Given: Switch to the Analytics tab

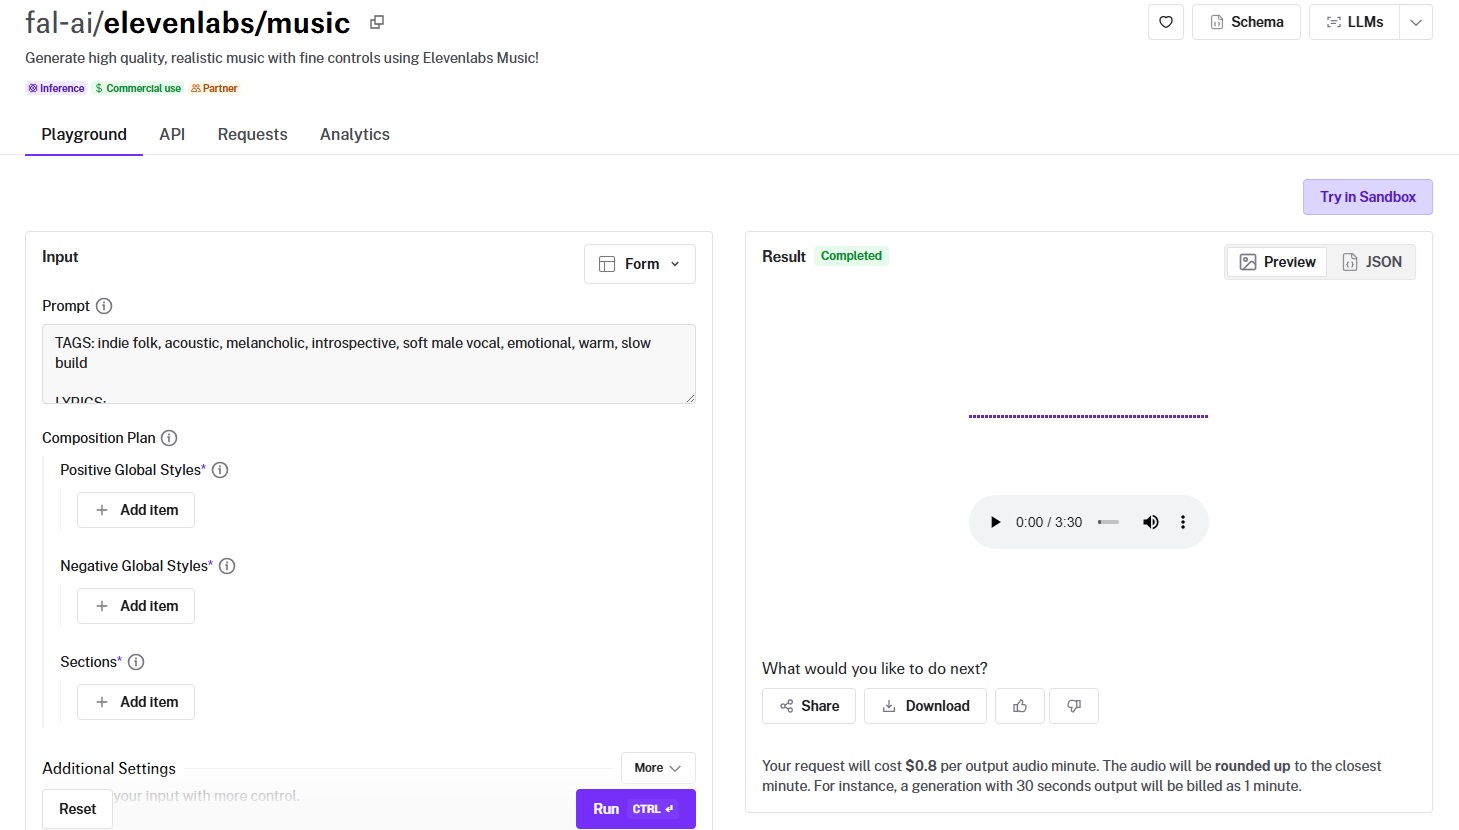Looking at the screenshot, I should 354,134.
